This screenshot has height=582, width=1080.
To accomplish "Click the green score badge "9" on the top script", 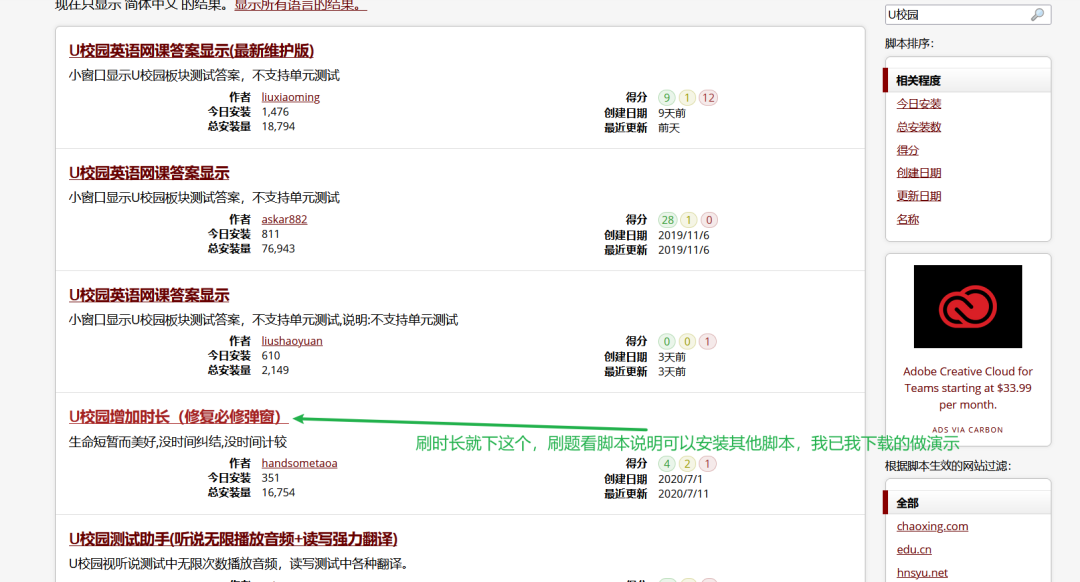I will coord(668,97).
